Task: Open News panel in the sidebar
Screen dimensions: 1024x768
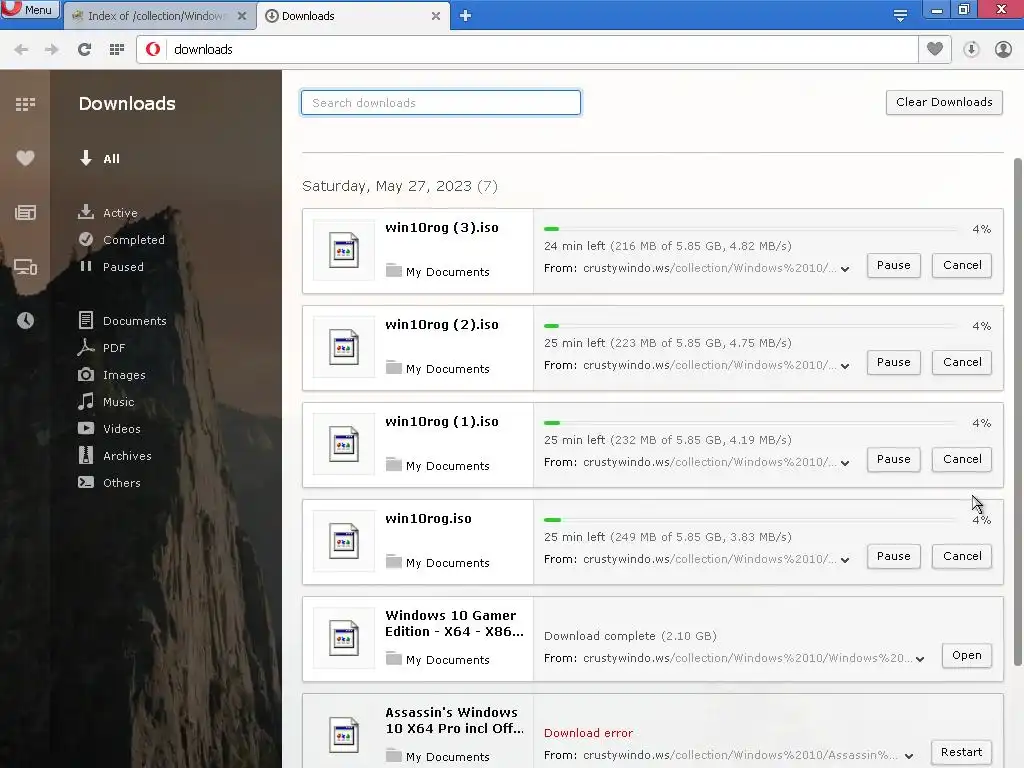Action: (25, 212)
